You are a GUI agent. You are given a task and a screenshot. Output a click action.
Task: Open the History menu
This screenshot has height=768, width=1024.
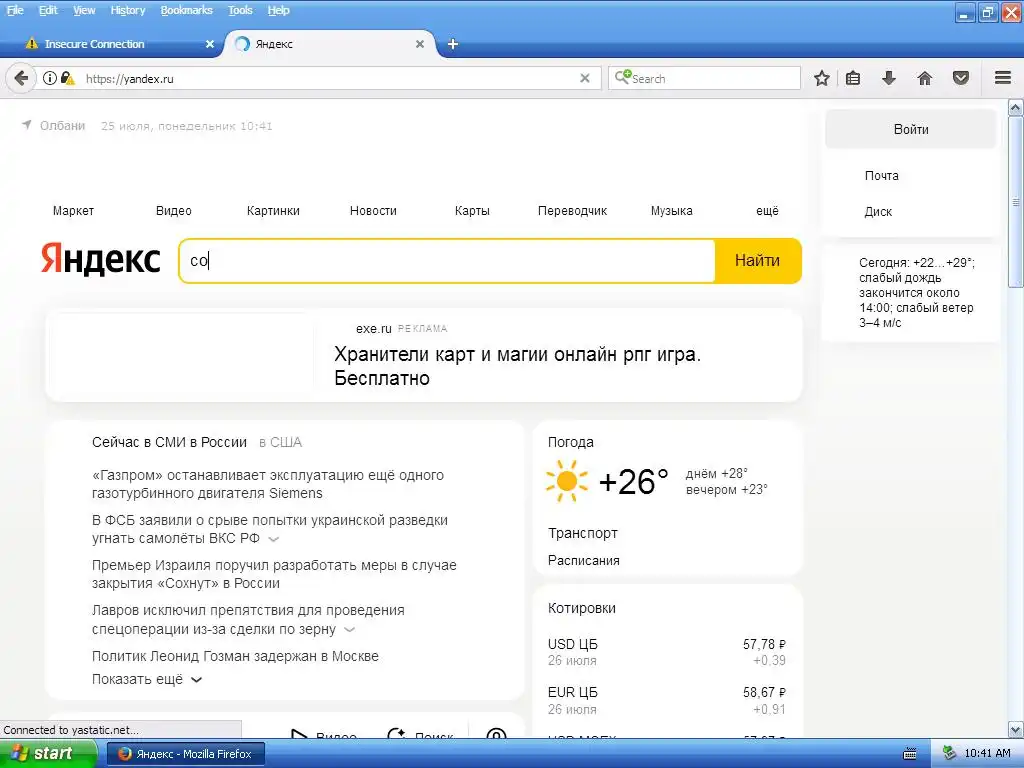pos(127,10)
